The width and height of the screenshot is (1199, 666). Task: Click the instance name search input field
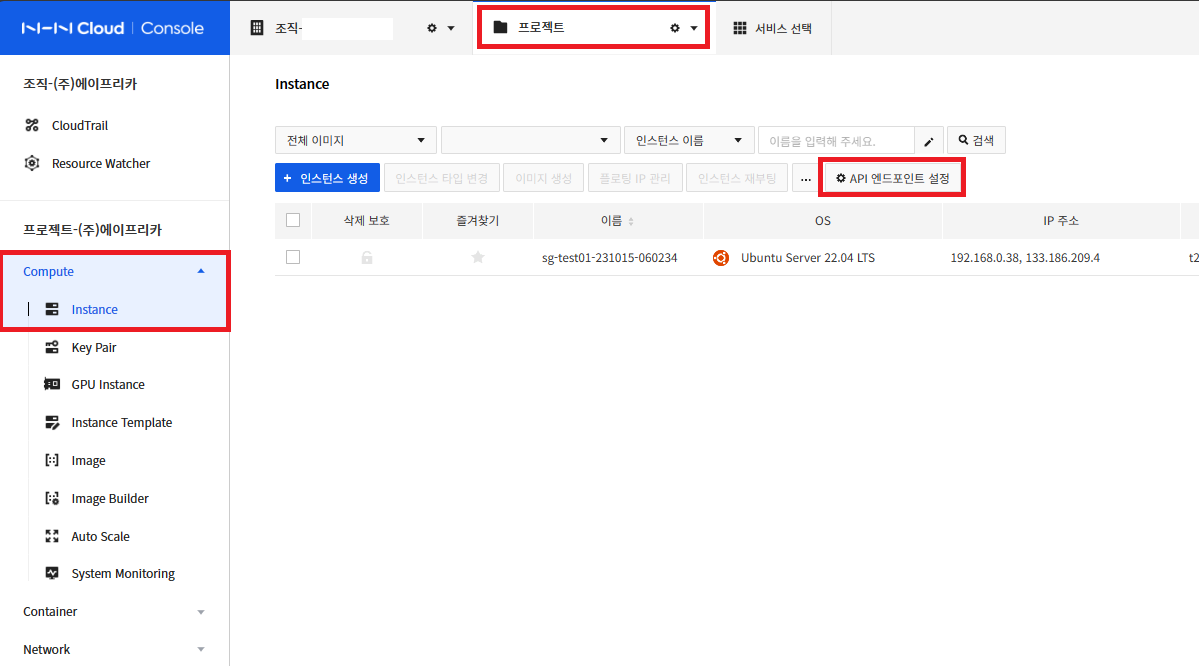pyautogui.click(x=837, y=140)
